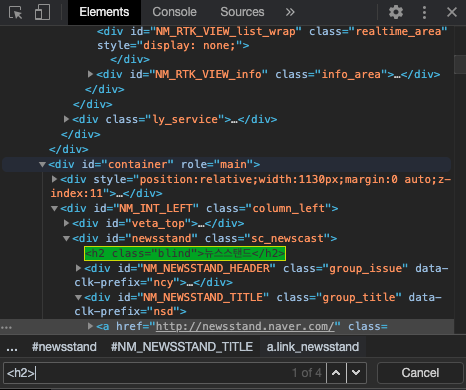Screen dimensions: 466x390
Task: Click the class="column_left" attribute text
Action: 269,208
